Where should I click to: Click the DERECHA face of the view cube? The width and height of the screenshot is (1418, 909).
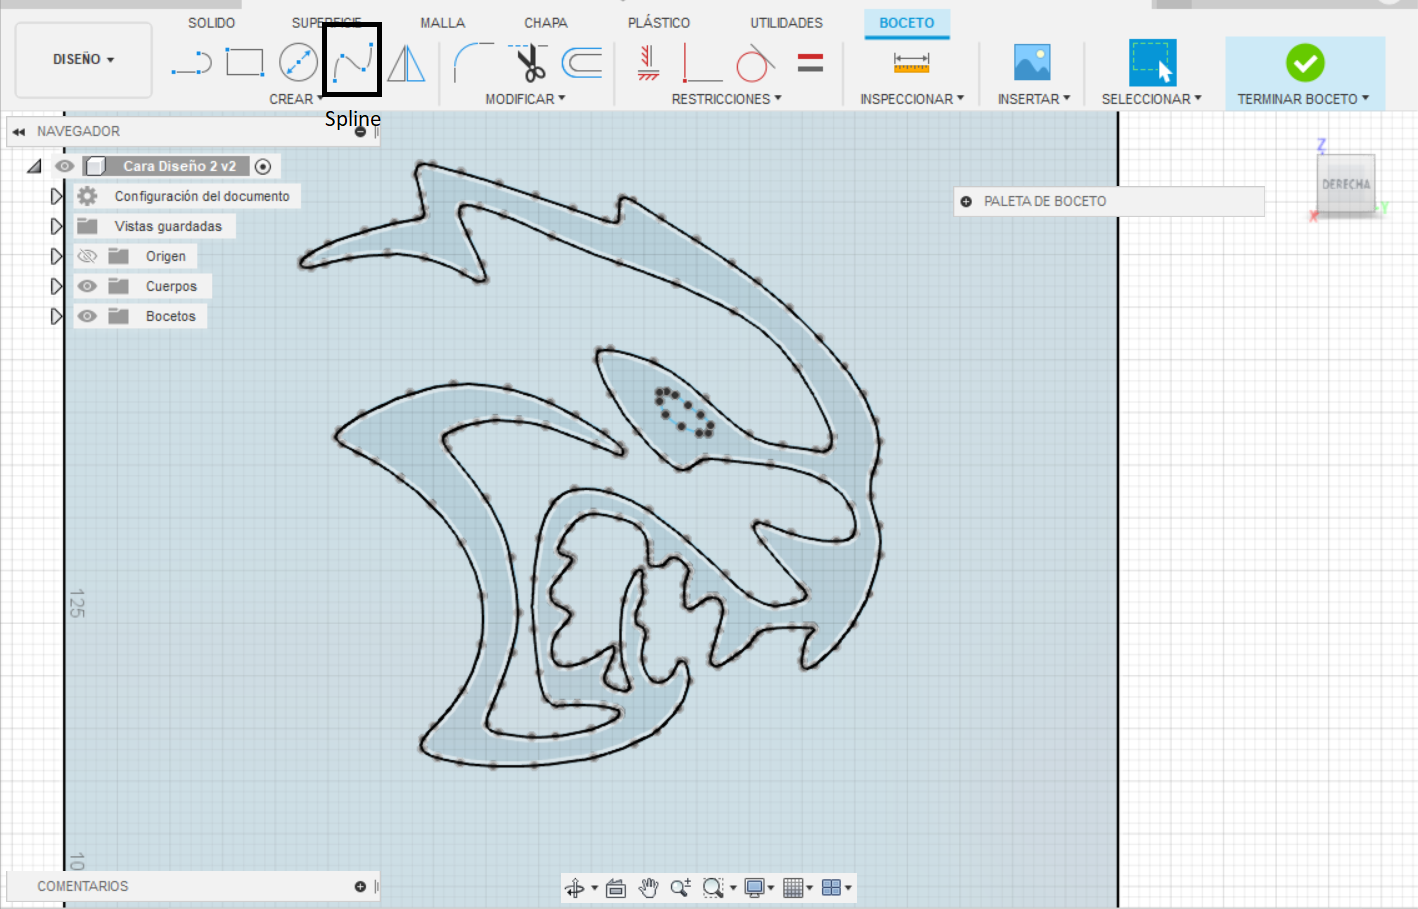tap(1346, 184)
